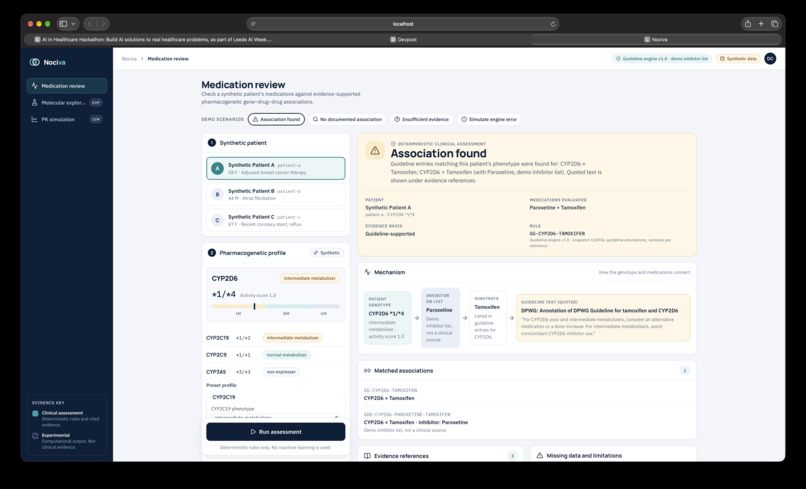This screenshot has height=489, width=806.
Task: Click the Run assessment button
Action: tap(276, 432)
